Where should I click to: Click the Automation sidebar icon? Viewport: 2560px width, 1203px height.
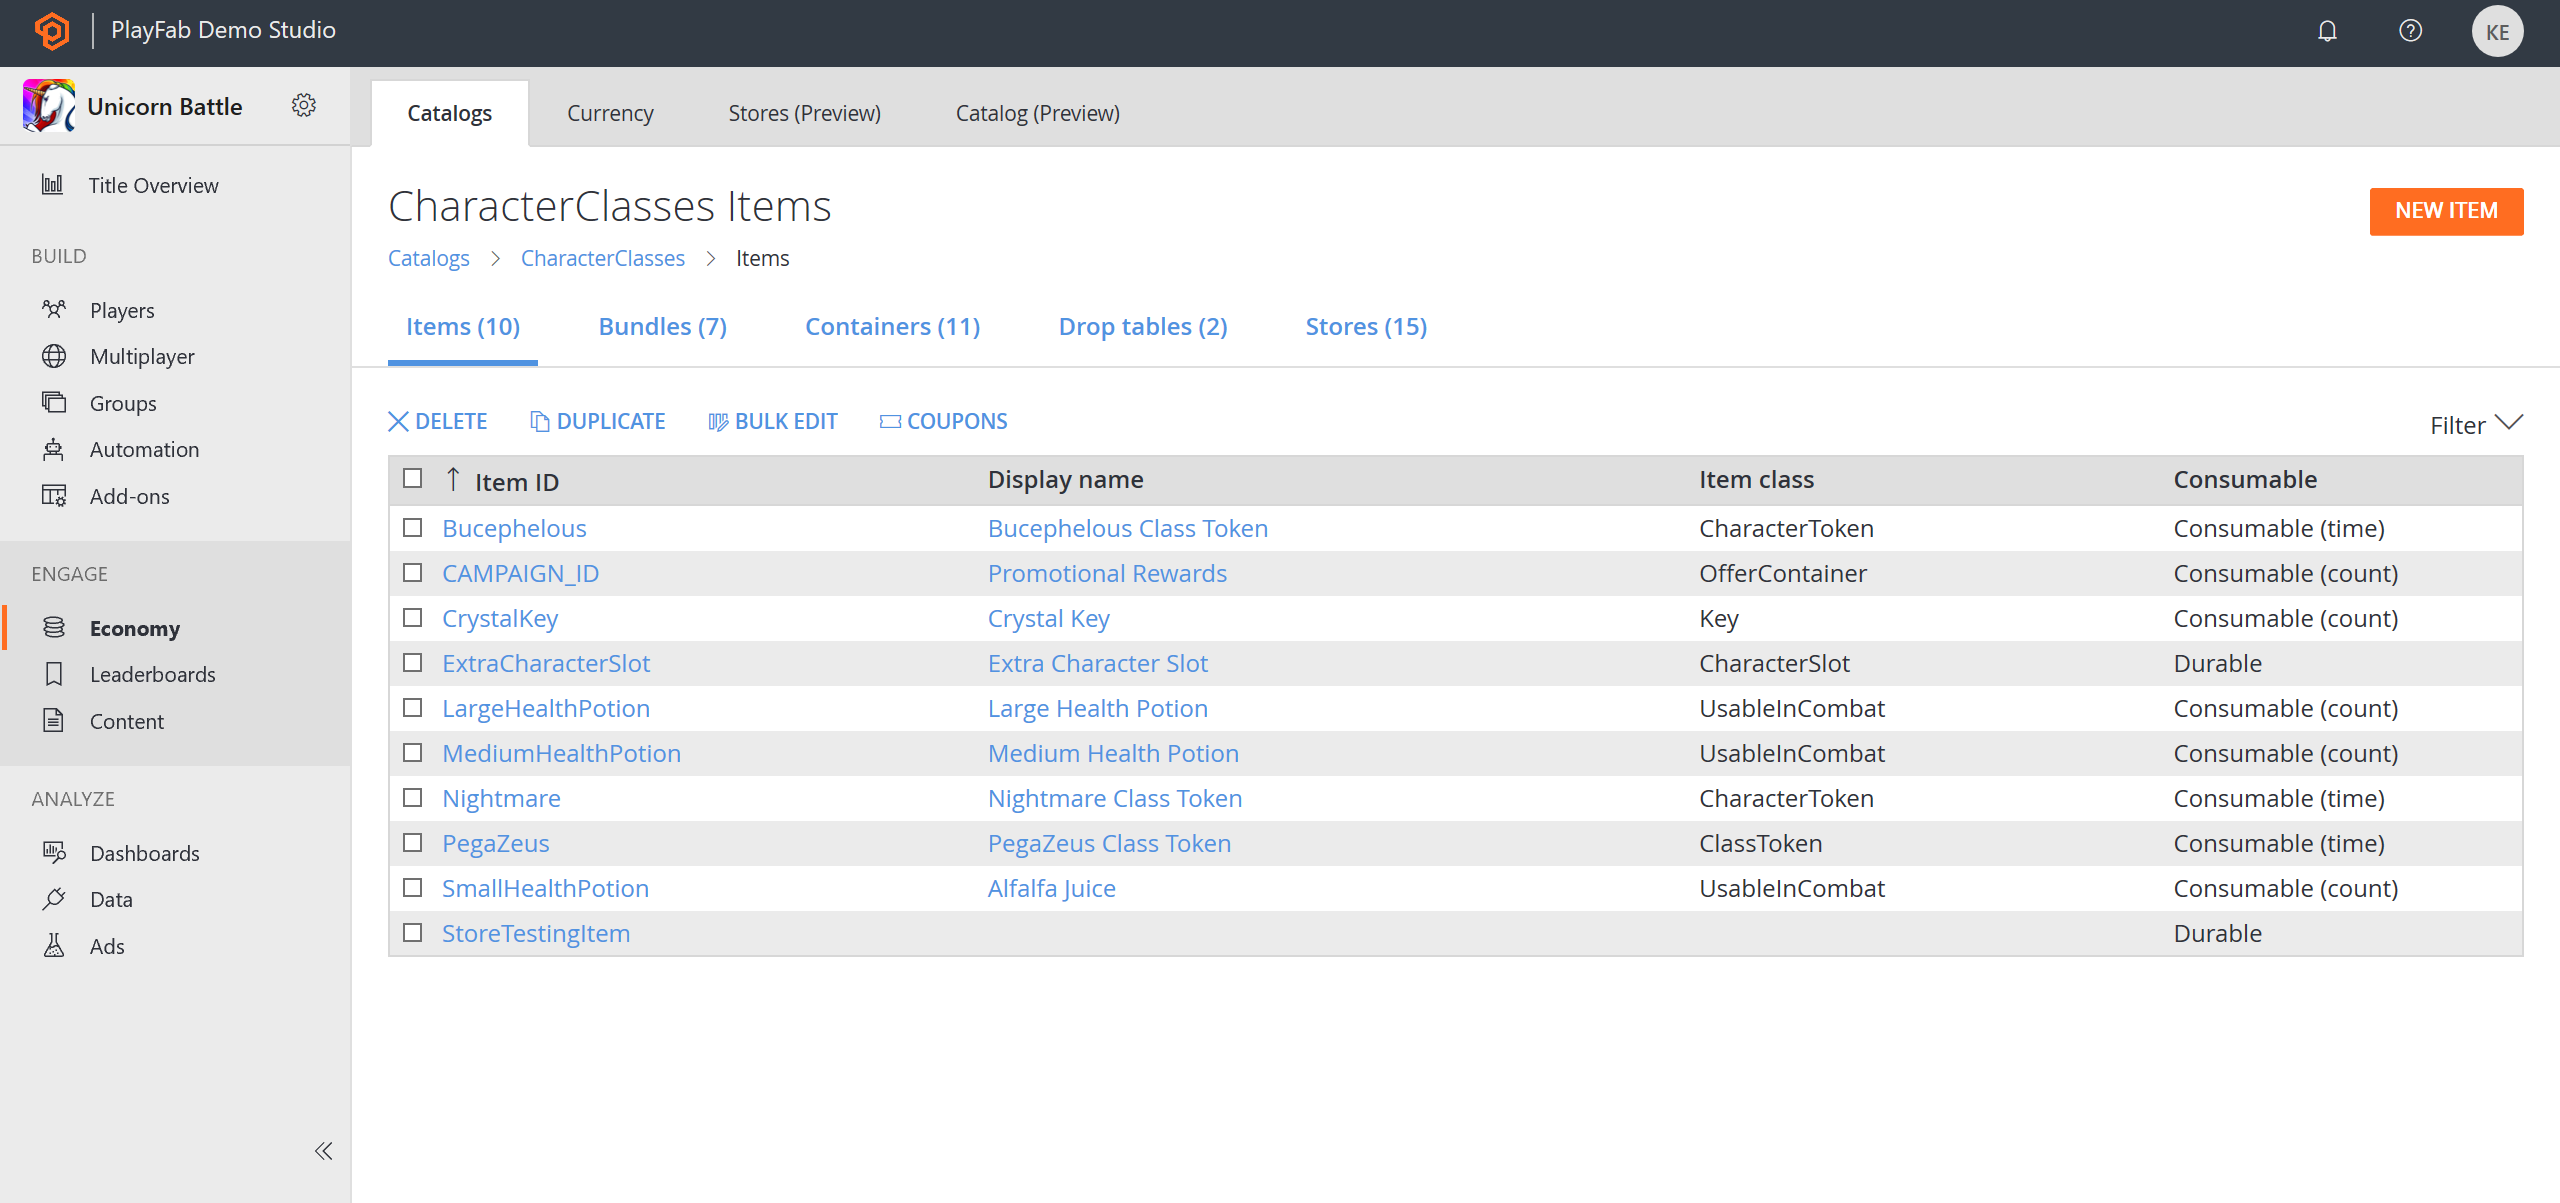click(x=54, y=449)
